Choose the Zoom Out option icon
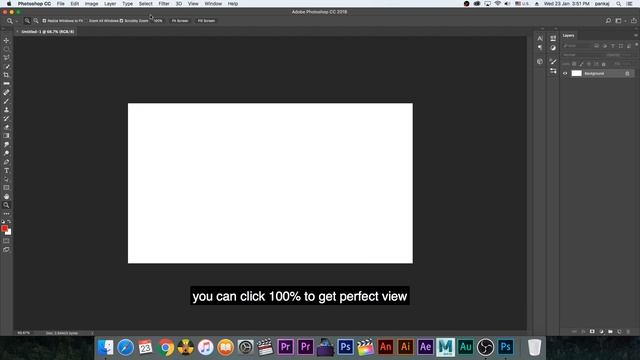This screenshot has width=640, height=360. pyautogui.click(x=36, y=20)
